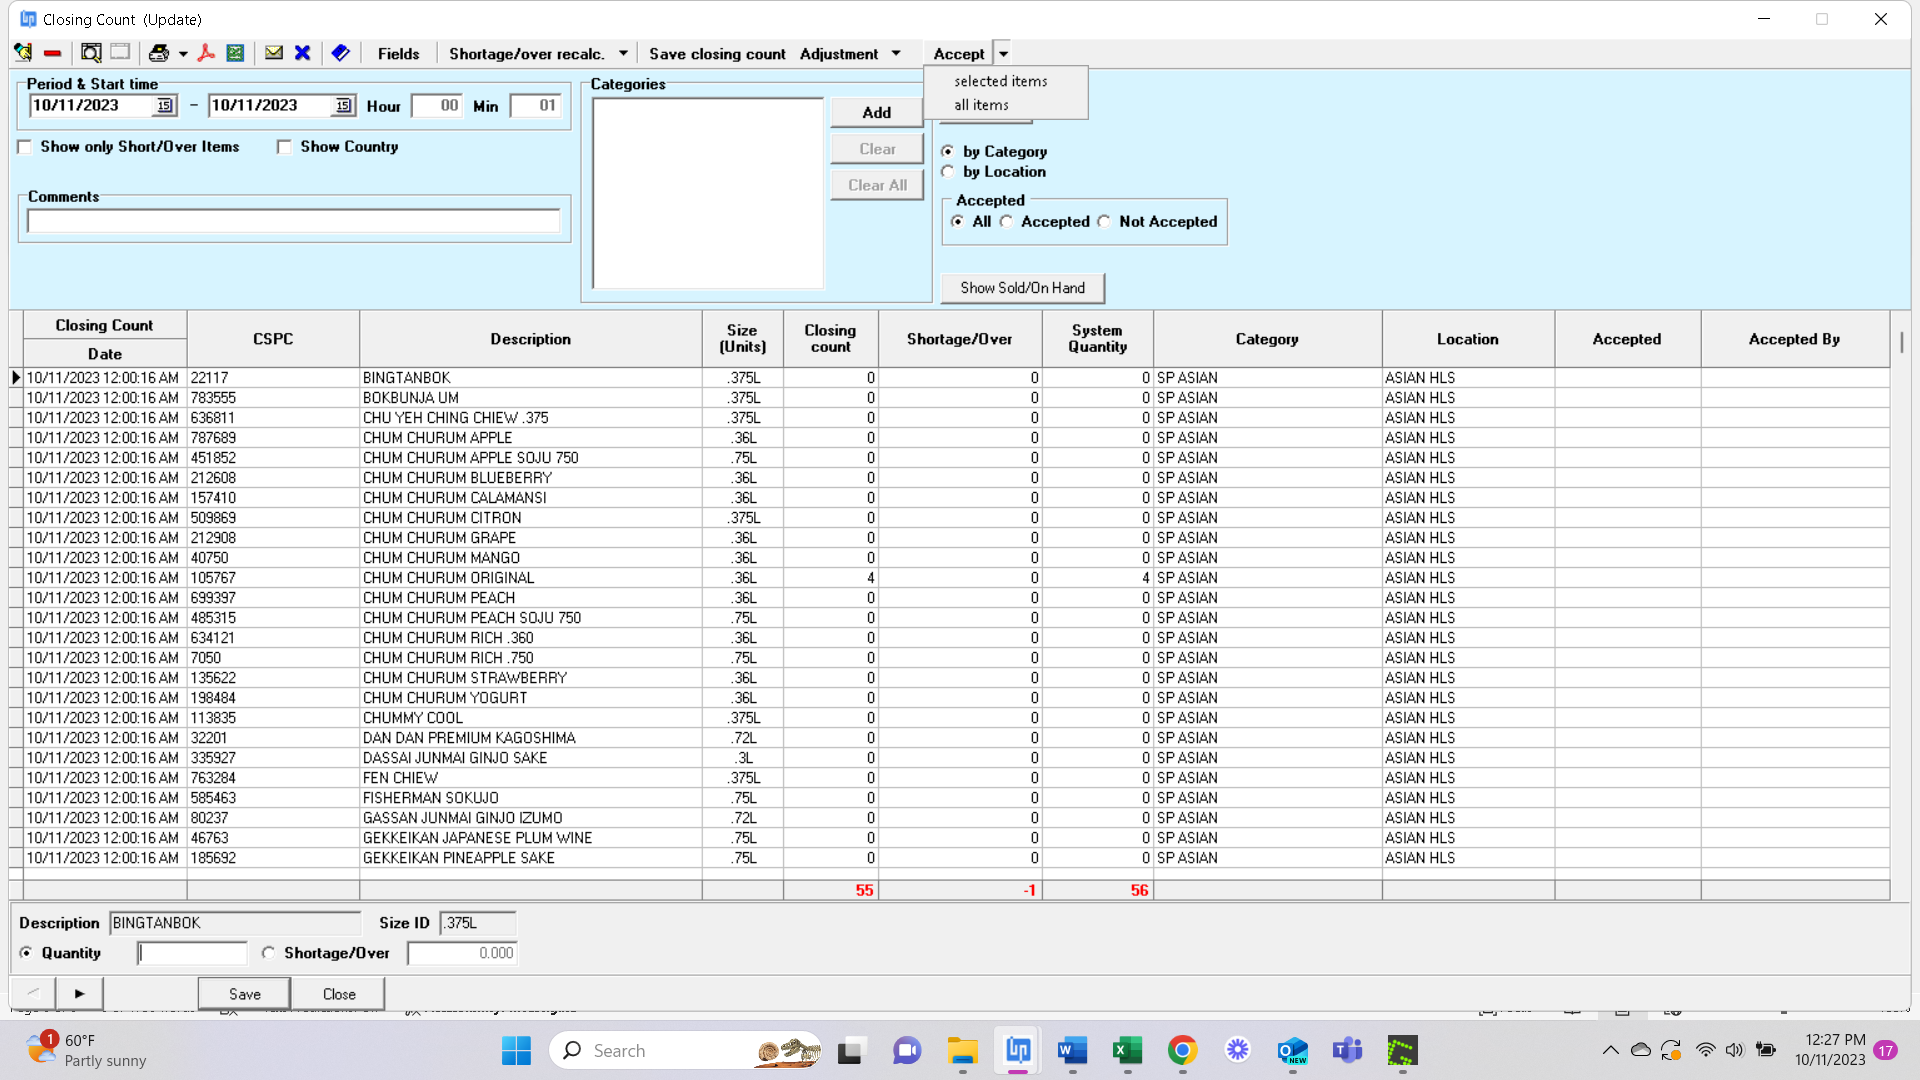Select the Accepted filter radio button
Screen dimensions: 1920x1080
point(1006,222)
